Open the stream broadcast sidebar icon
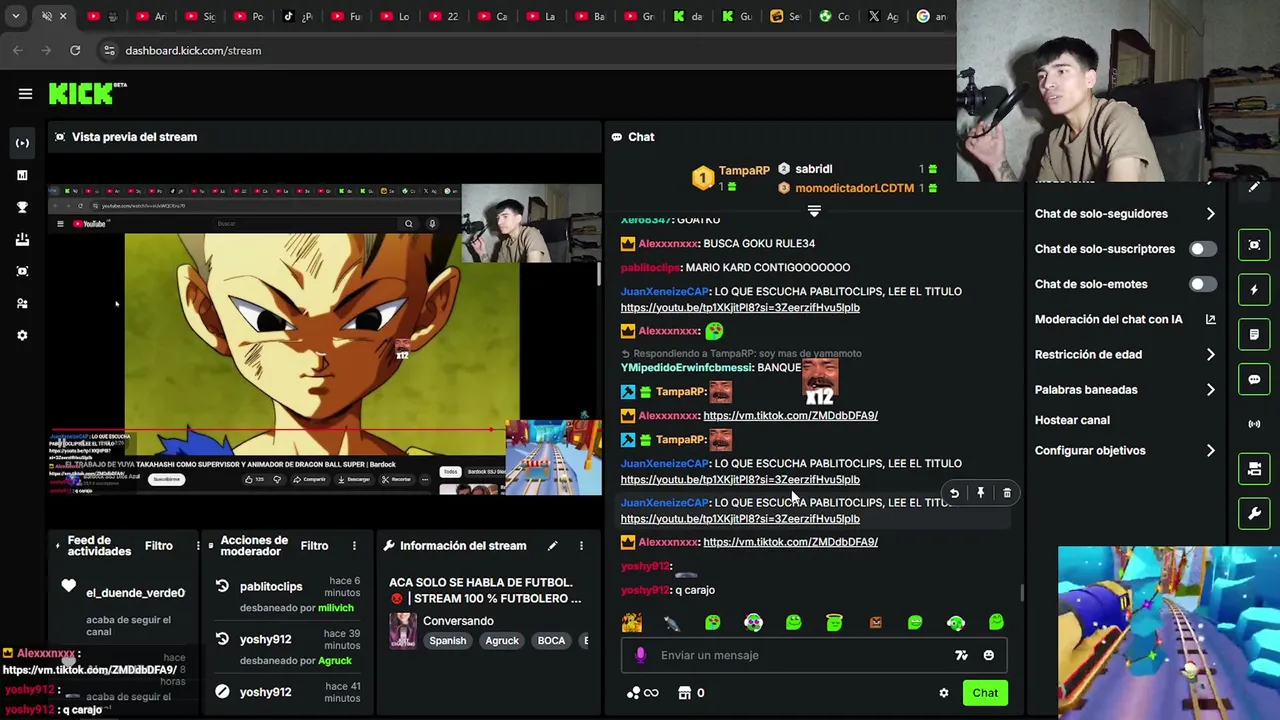1280x720 pixels. click(22, 143)
